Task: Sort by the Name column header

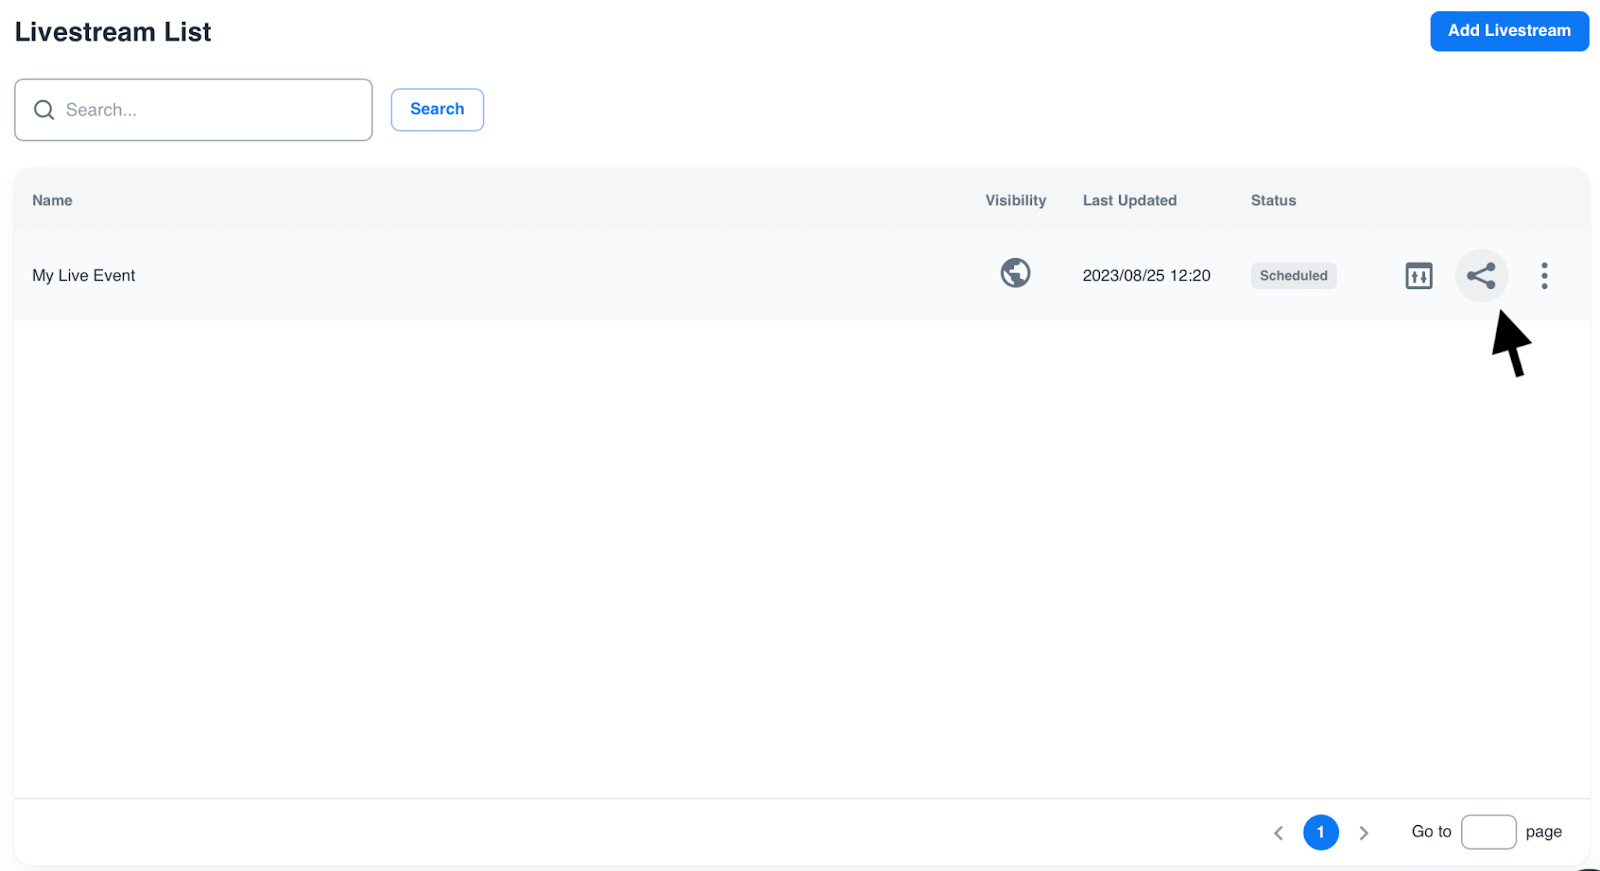Action: click(52, 201)
